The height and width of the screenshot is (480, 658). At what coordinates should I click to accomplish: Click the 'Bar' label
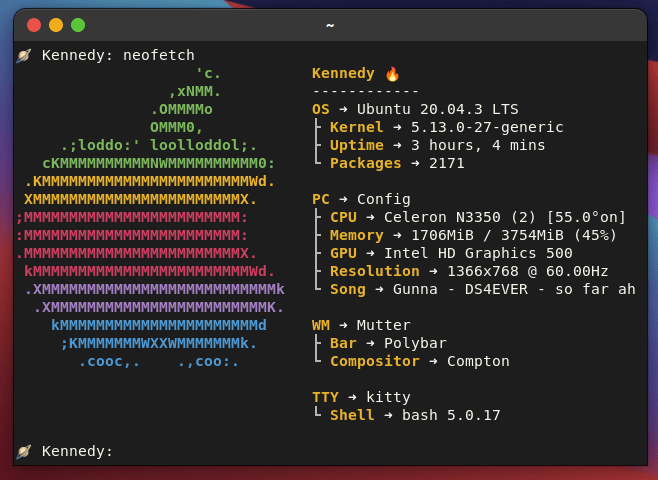[343, 344]
